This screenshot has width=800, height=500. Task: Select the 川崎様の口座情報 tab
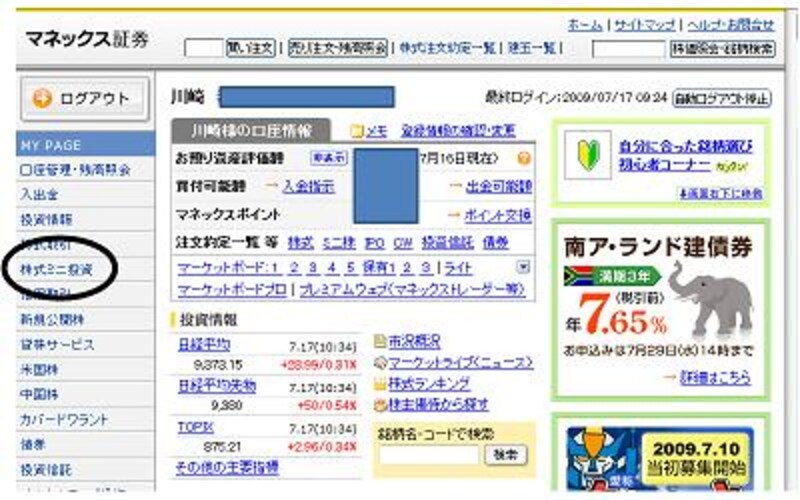[x=251, y=131]
